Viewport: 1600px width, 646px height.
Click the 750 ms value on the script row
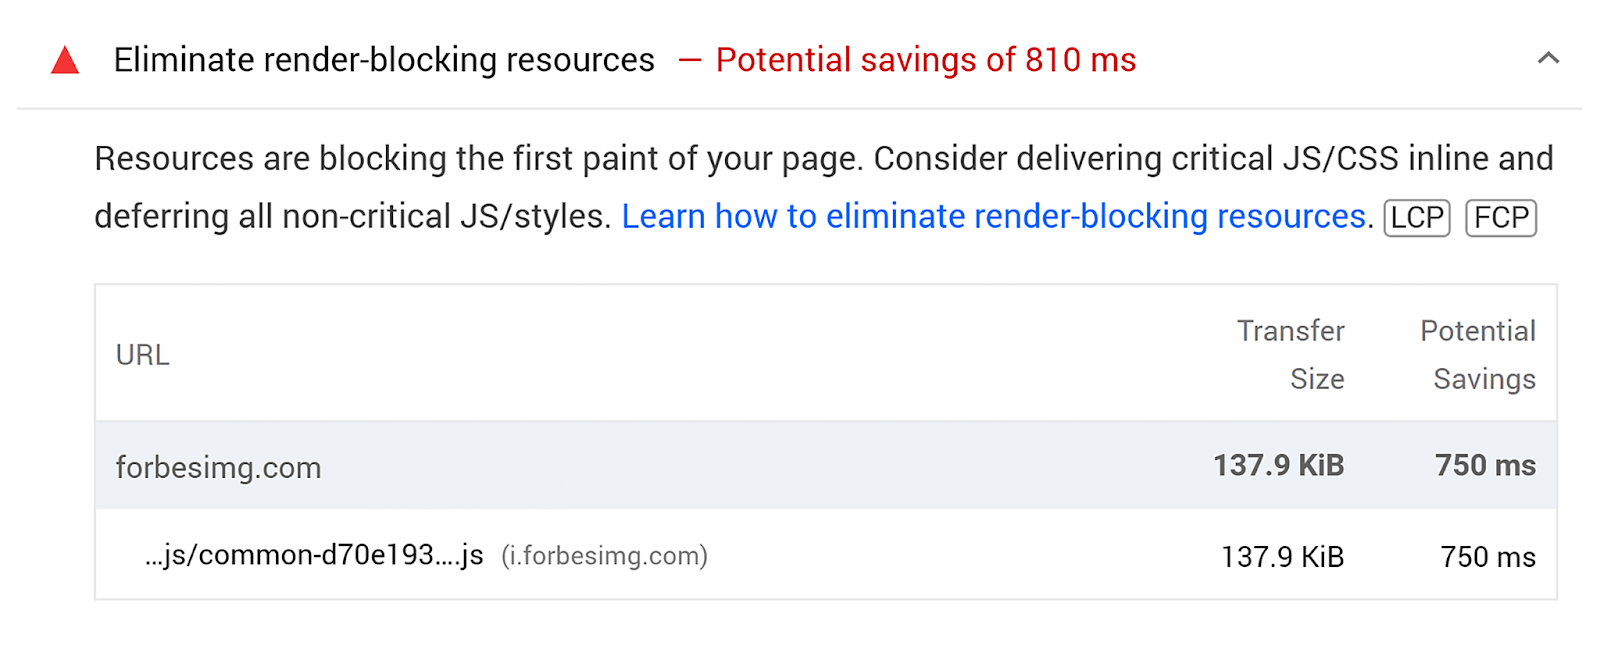[x=1488, y=556]
